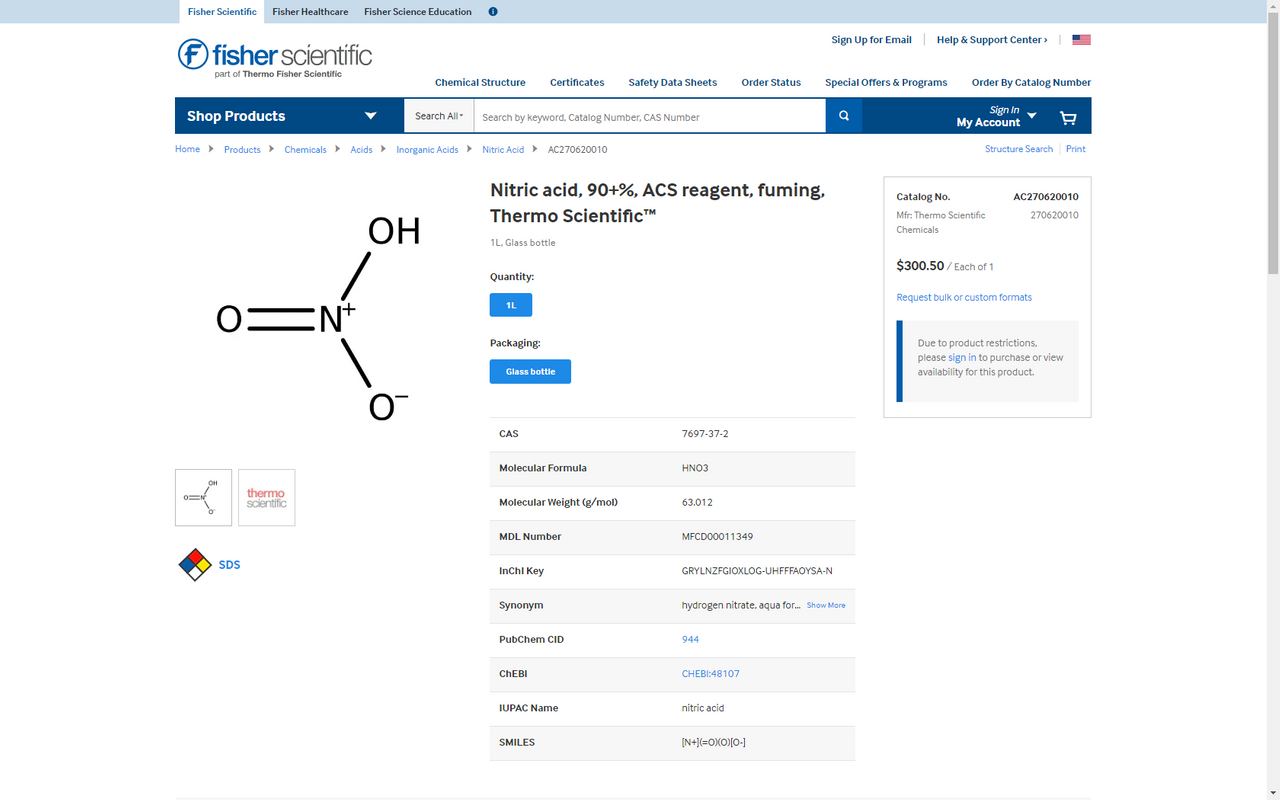Click the US flag country selector
Image resolution: width=1280 pixels, height=800 pixels.
tap(1081, 40)
